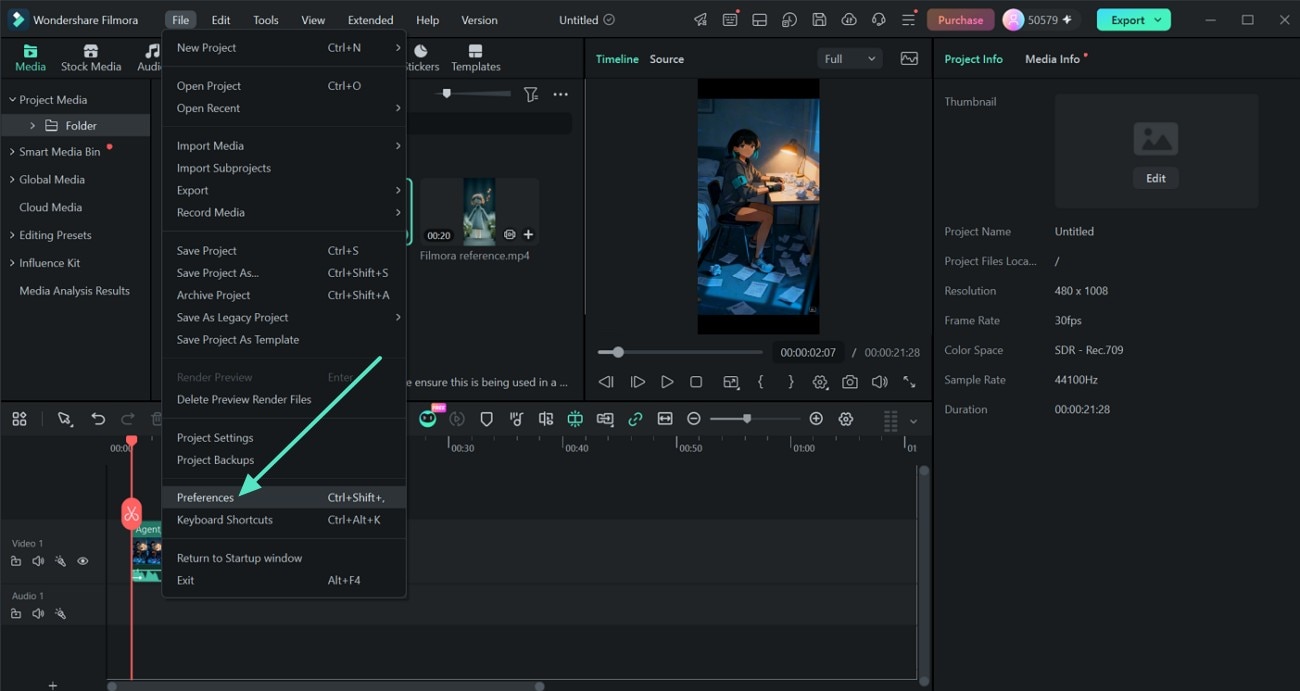Adjust the timeline zoom slider handle

point(746,419)
